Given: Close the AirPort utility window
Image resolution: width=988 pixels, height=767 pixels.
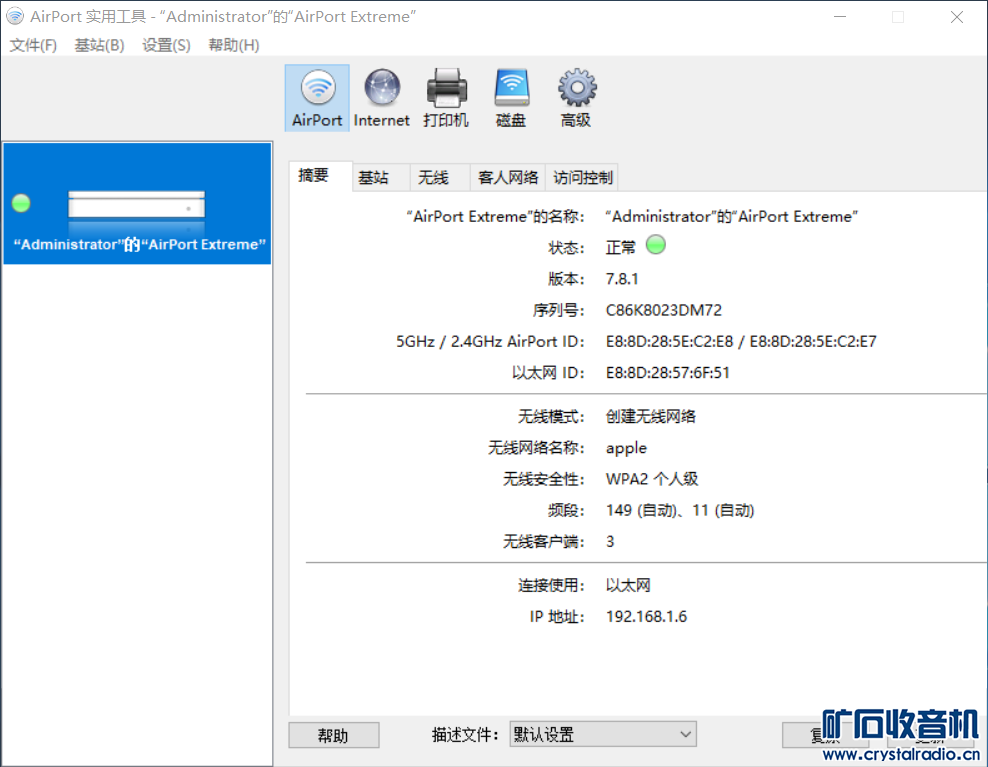Looking at the screenshot, I should pos(956,17).
